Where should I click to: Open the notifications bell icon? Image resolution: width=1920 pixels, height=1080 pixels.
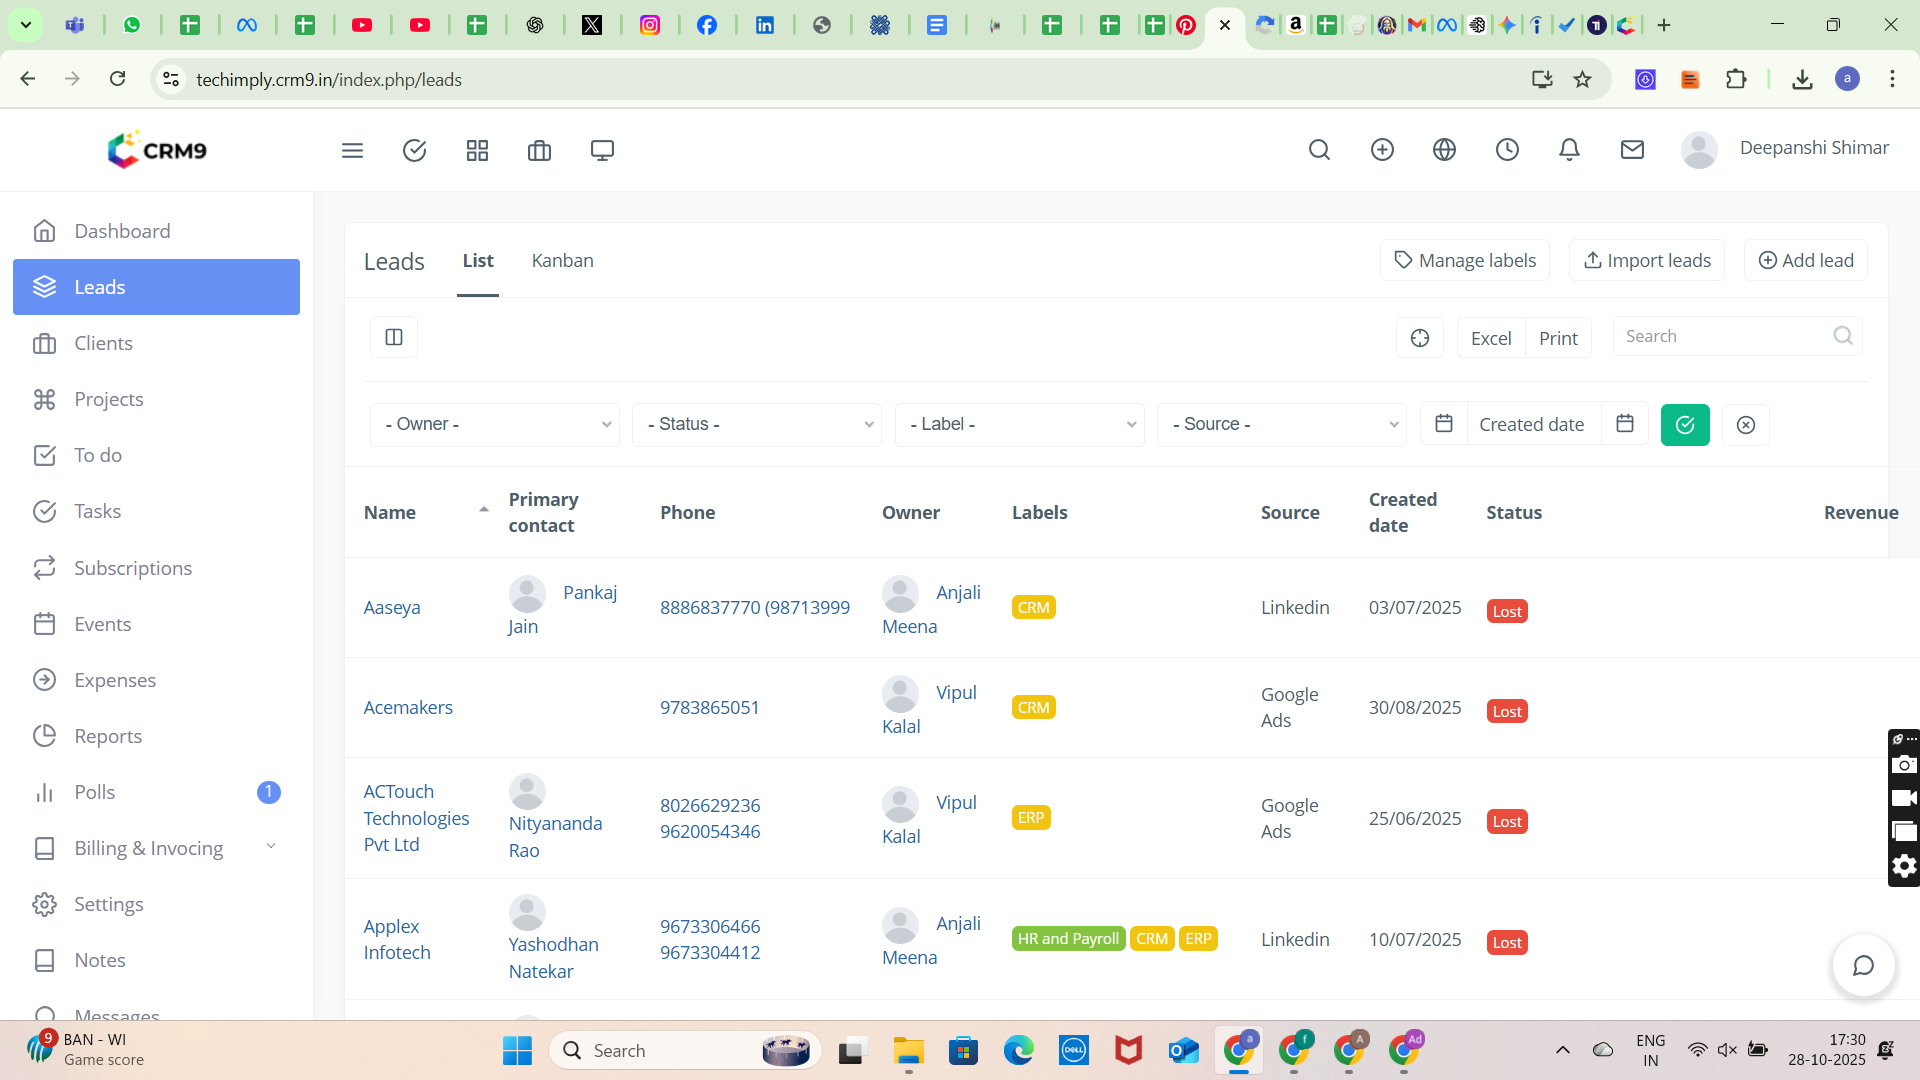[x=1569, y=150]
